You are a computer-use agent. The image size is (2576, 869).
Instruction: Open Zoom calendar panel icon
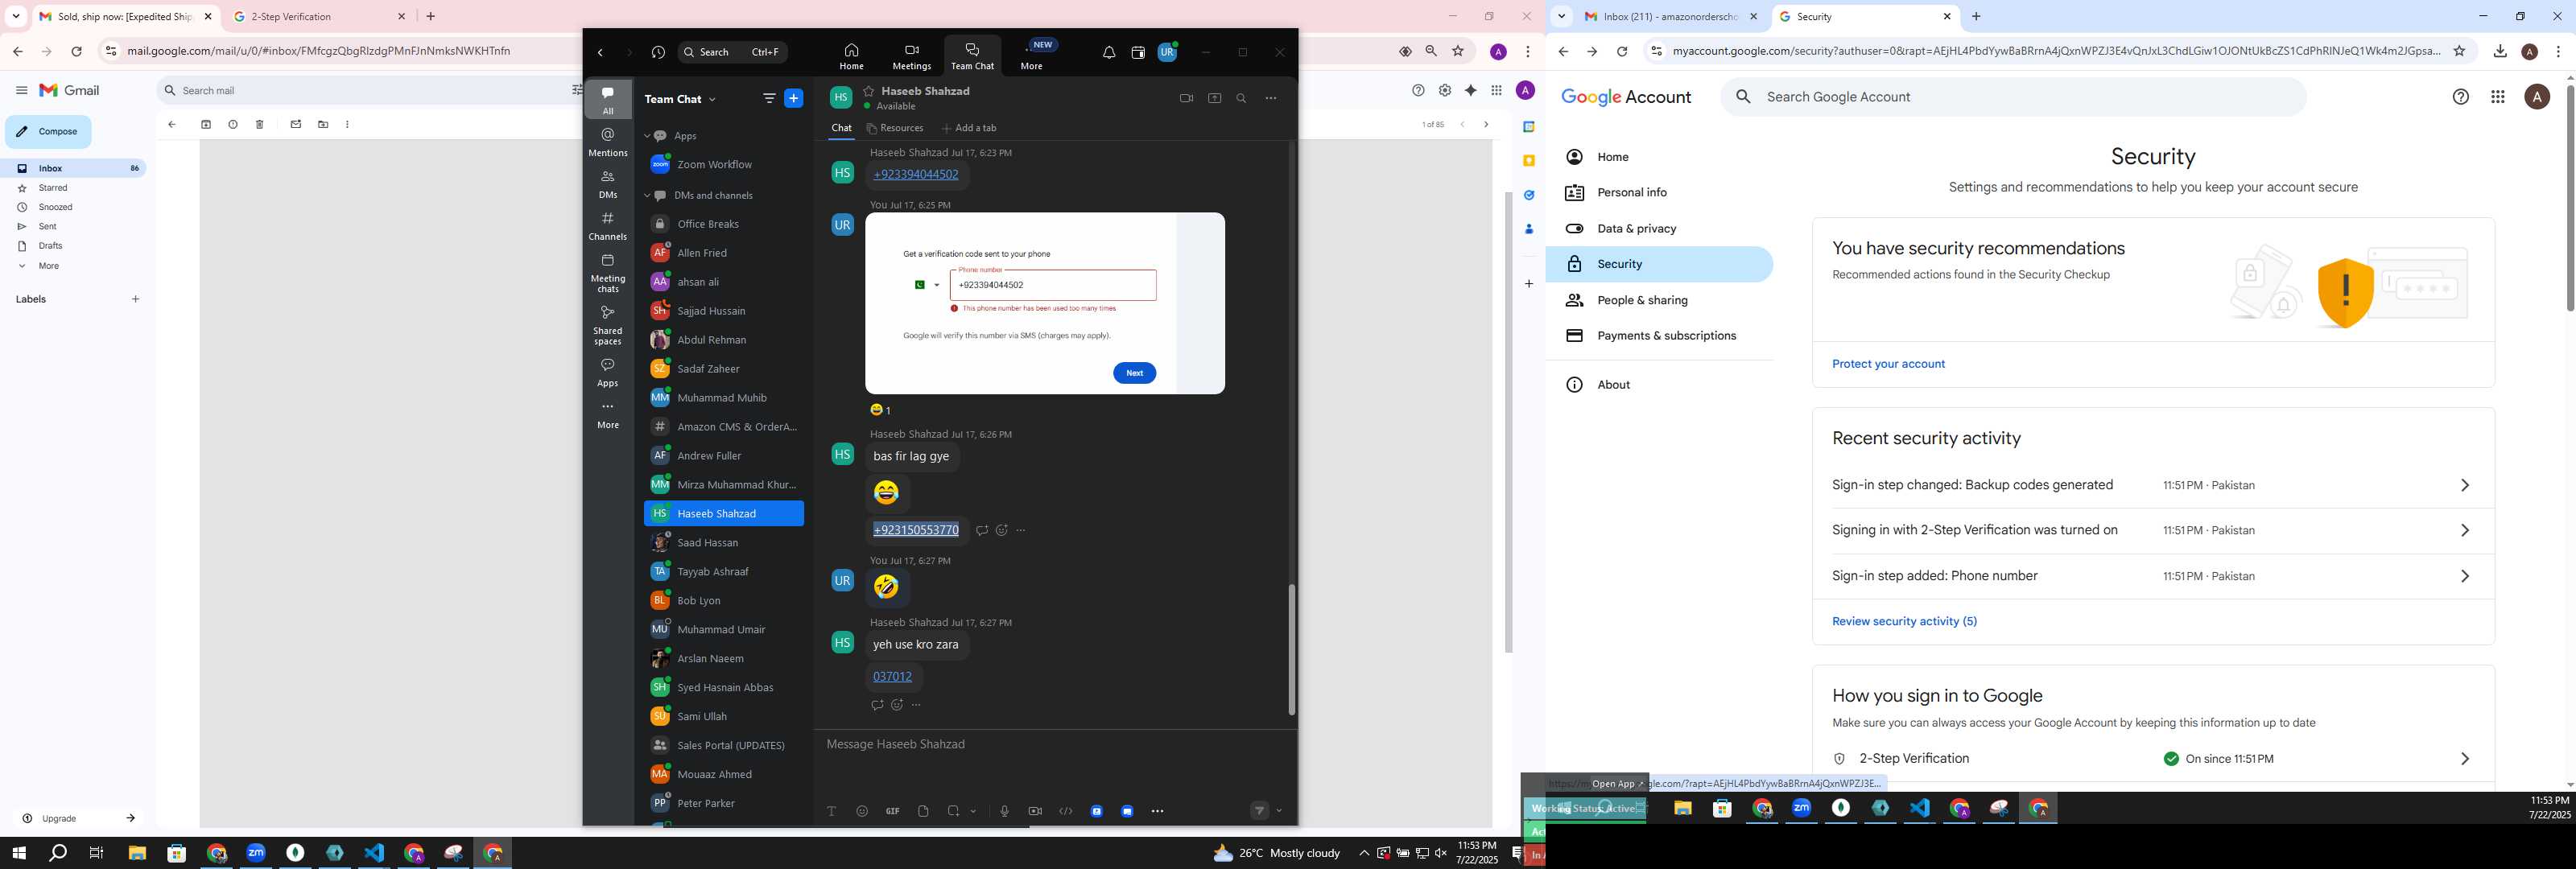coord(1138,52)
